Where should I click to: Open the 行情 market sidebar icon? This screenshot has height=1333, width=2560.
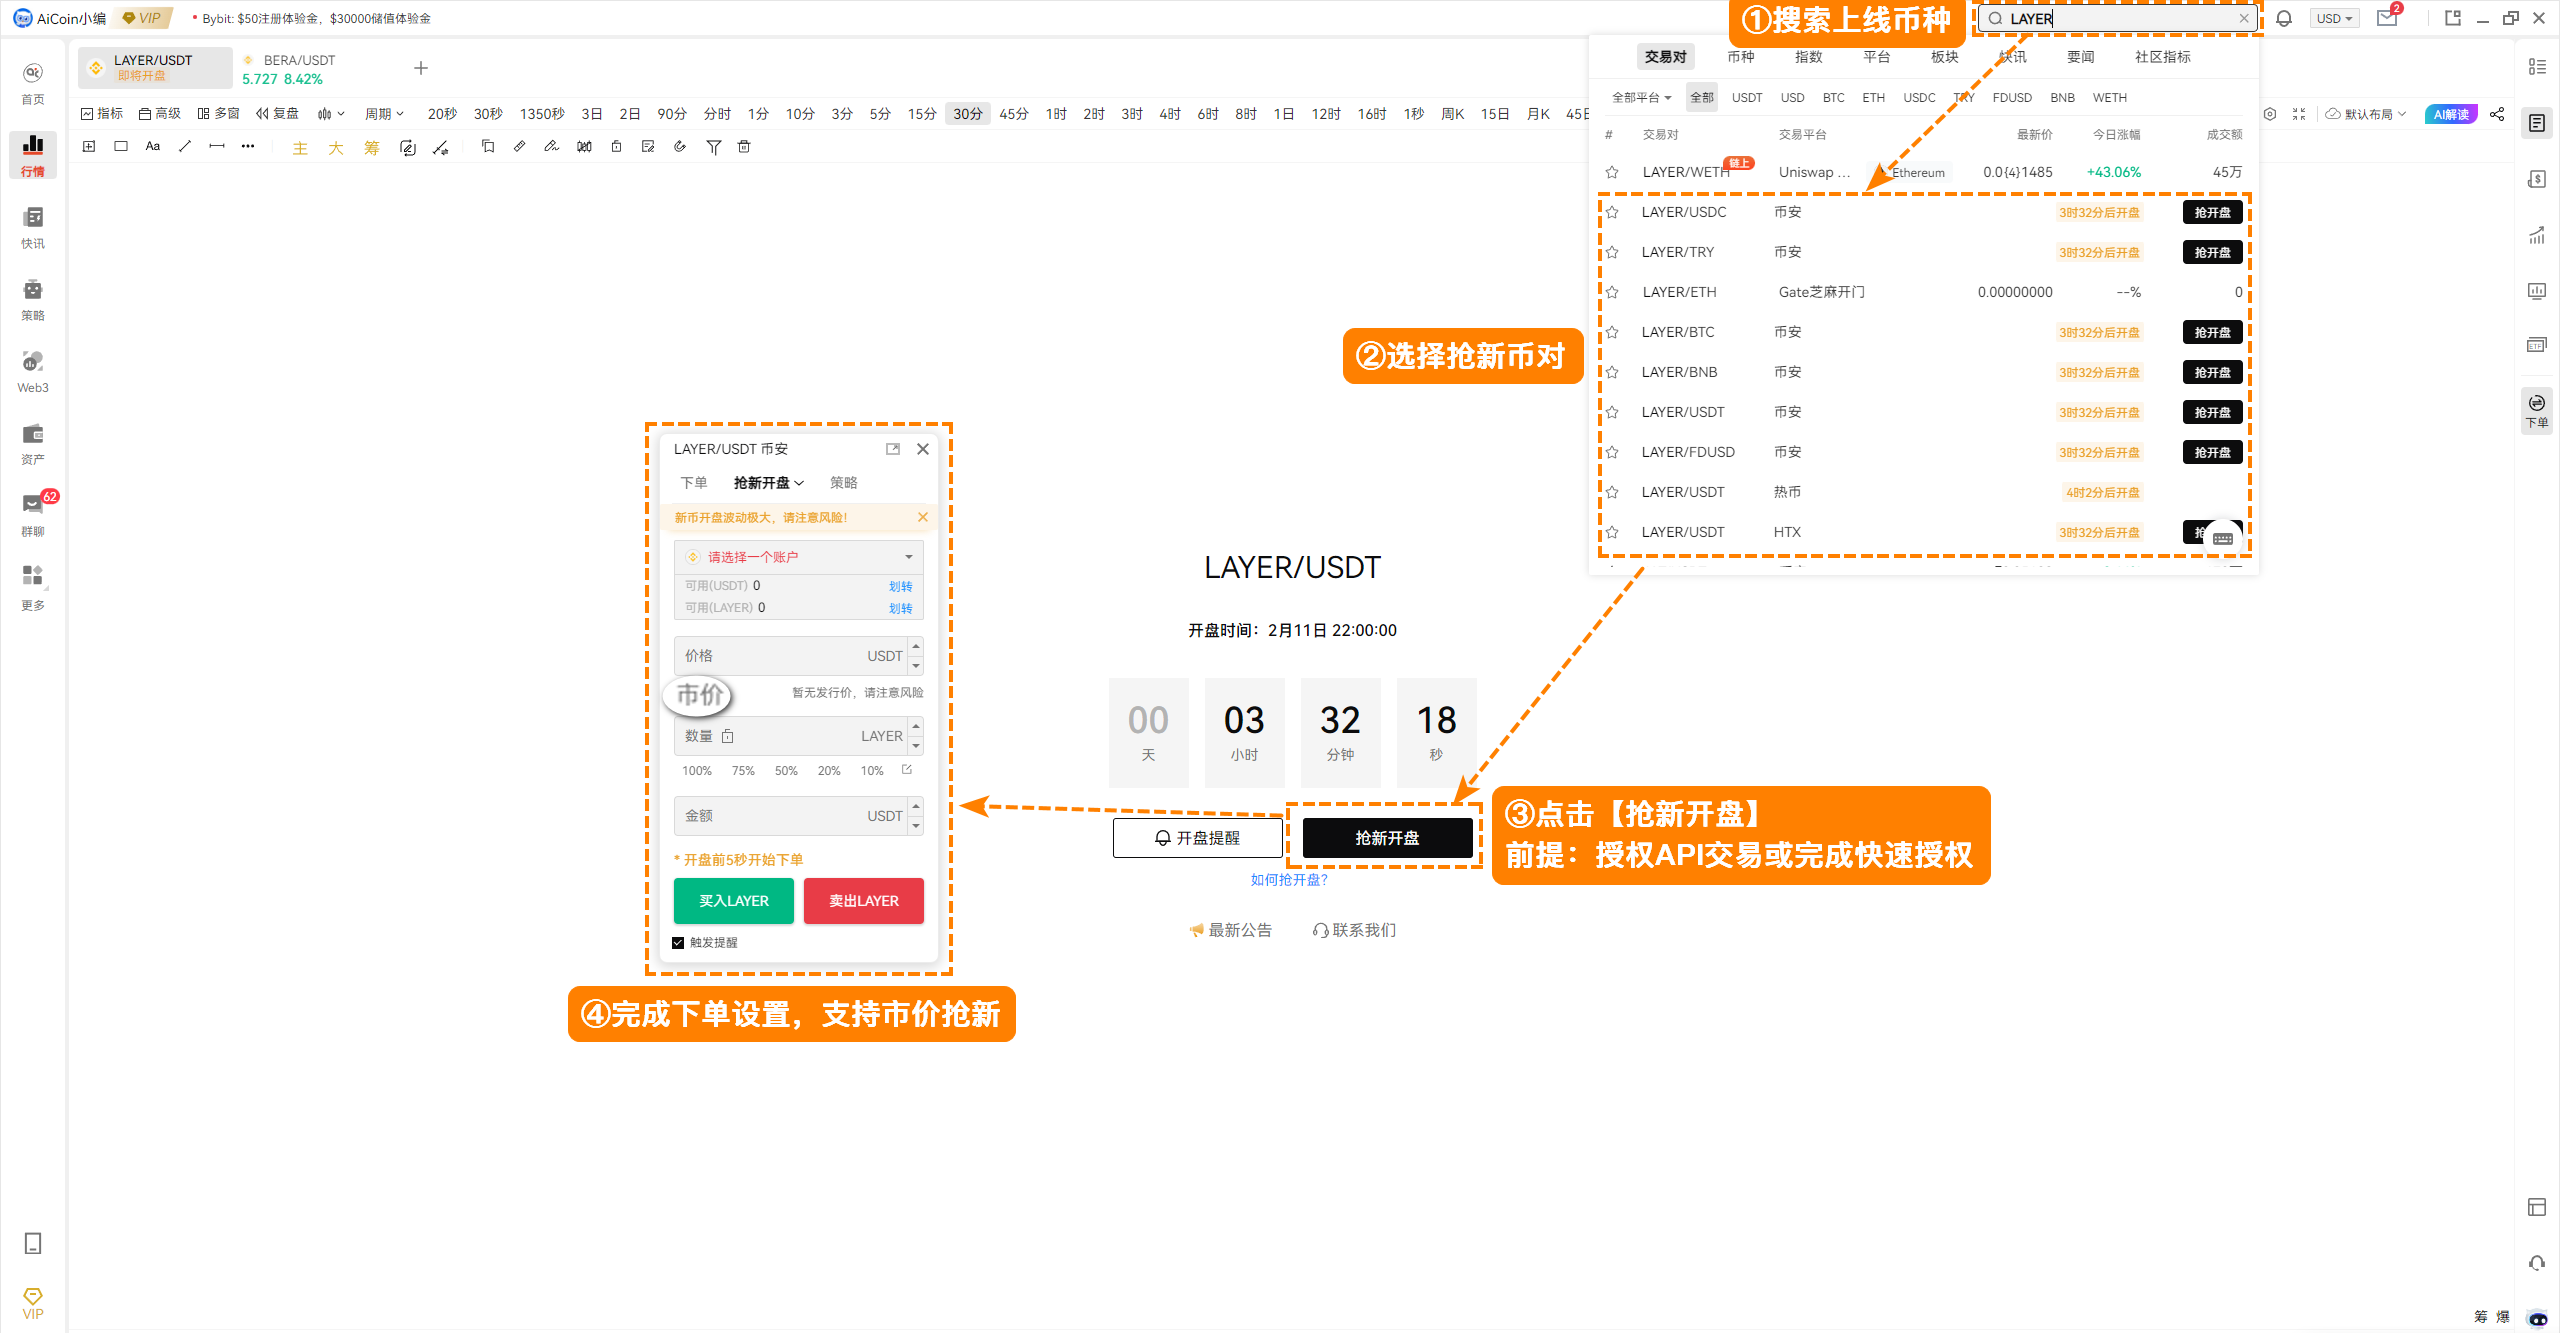33,155
